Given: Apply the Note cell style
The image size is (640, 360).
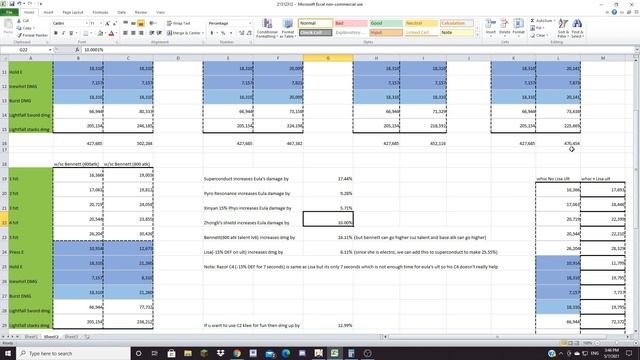Looking at the screenshot, I should point(457,33).
